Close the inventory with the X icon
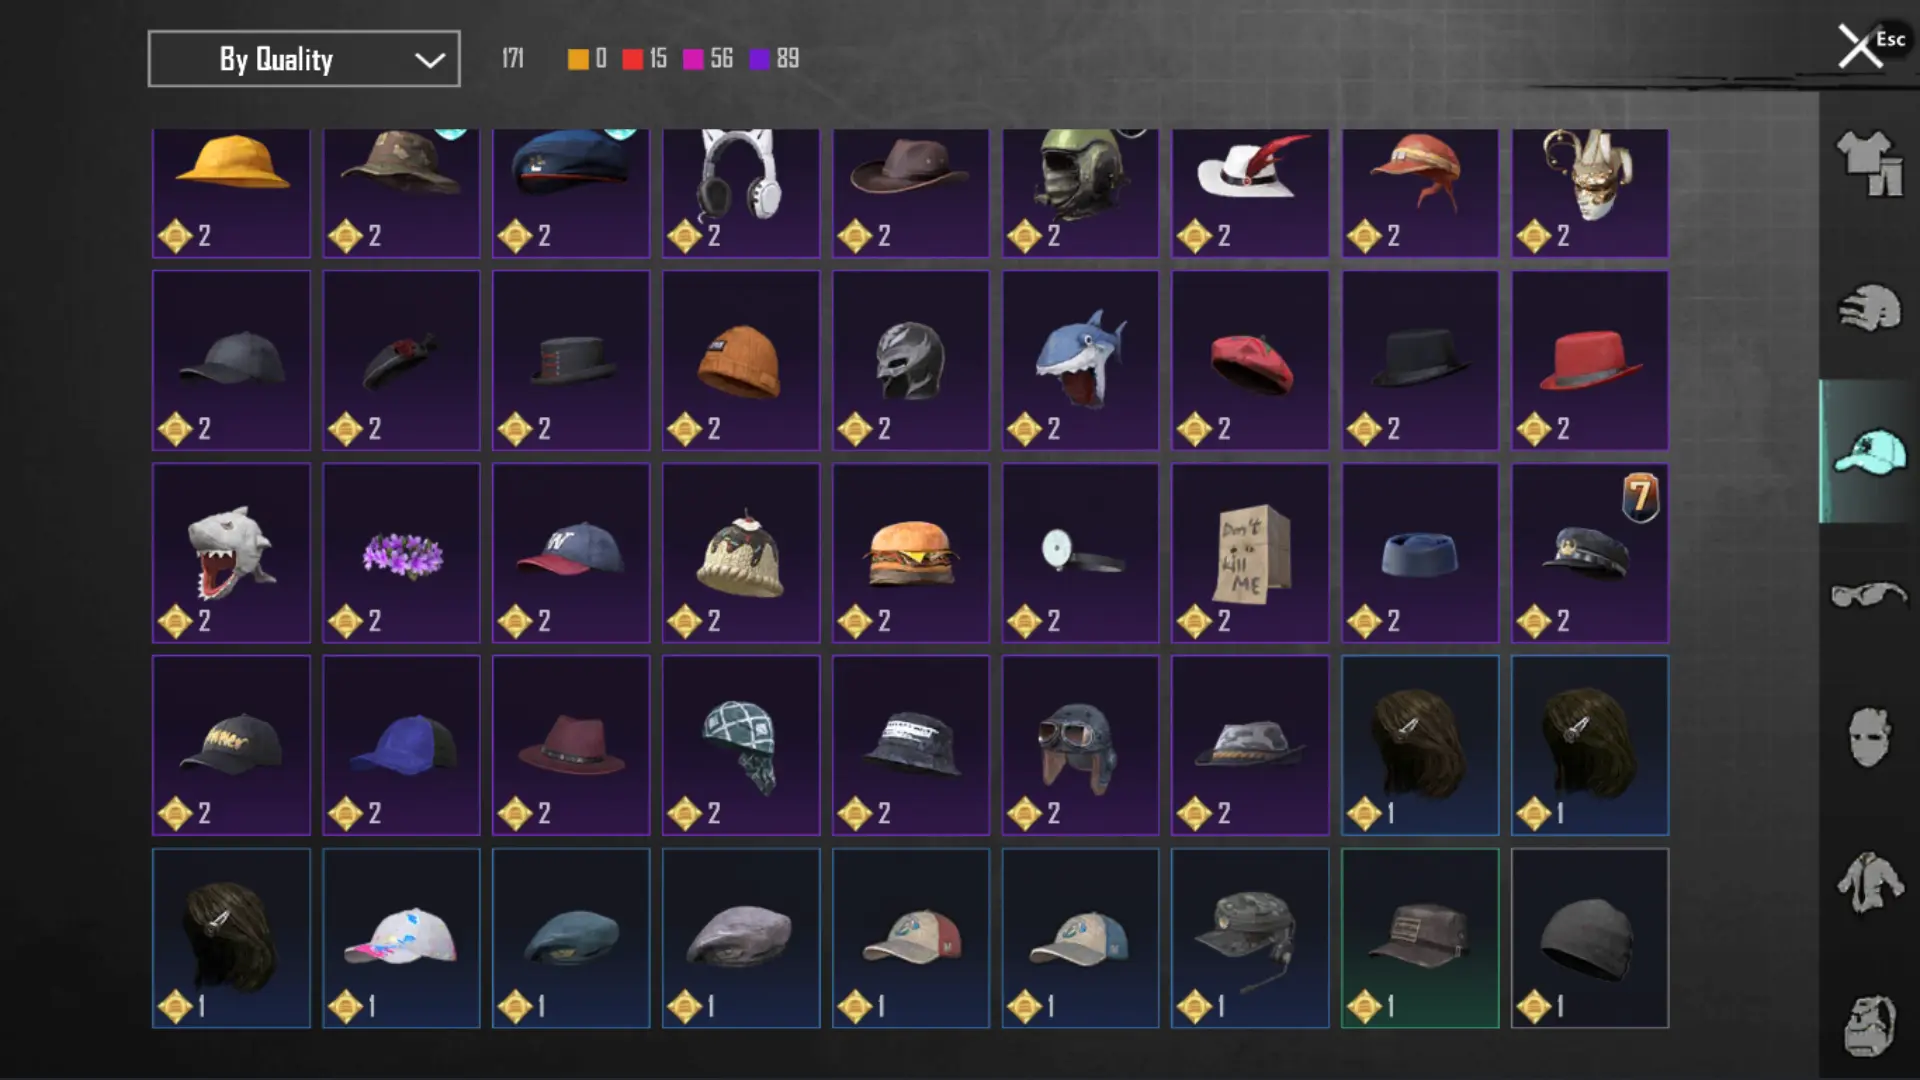The image size is (1920, 1080). [x=1860, y=46]
